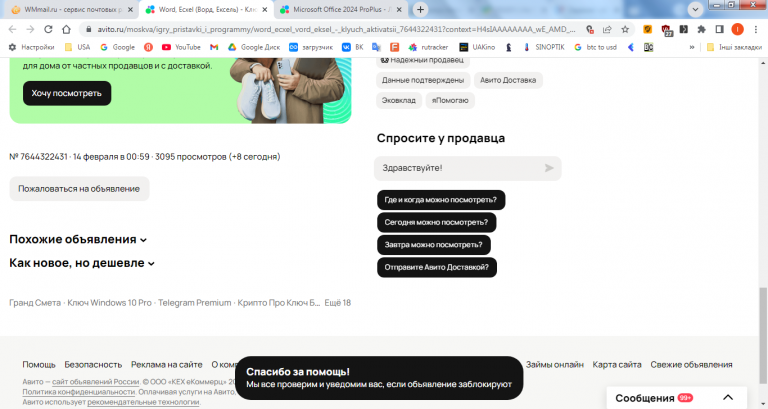Open the Google Диск bookmark
The height and width of the screenshot is (409, 768).
click(x=254, y=47)
